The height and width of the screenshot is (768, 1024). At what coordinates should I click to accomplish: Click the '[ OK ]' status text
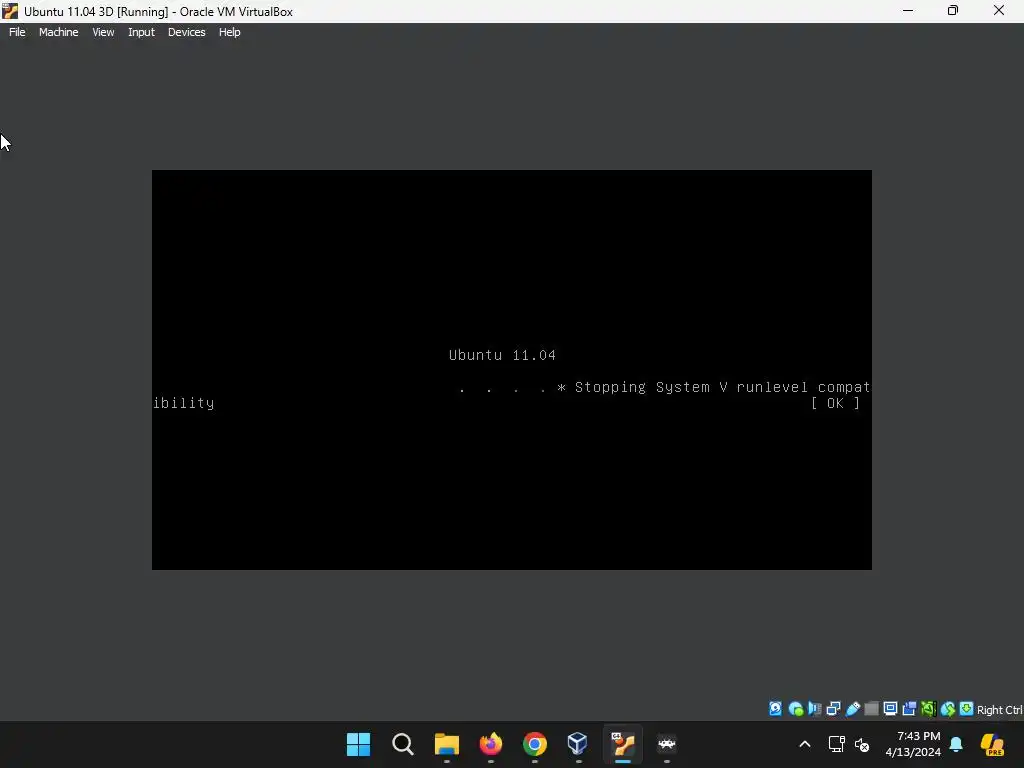pos(835,403)
